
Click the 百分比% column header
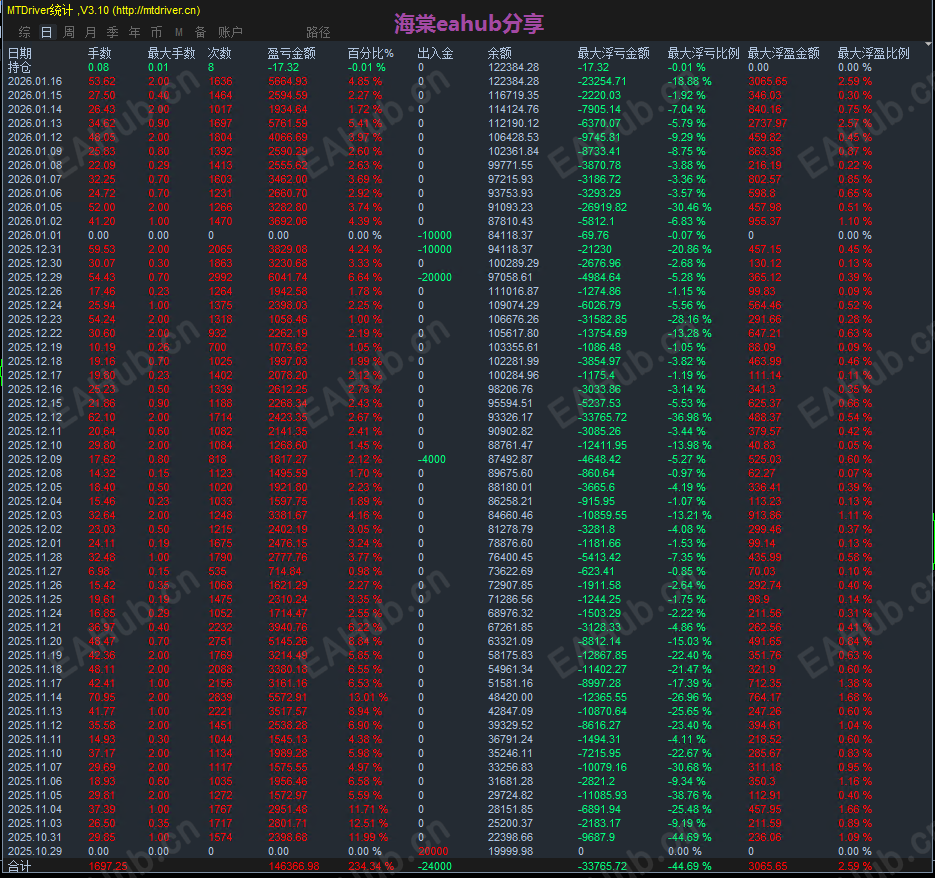(371, 53)
